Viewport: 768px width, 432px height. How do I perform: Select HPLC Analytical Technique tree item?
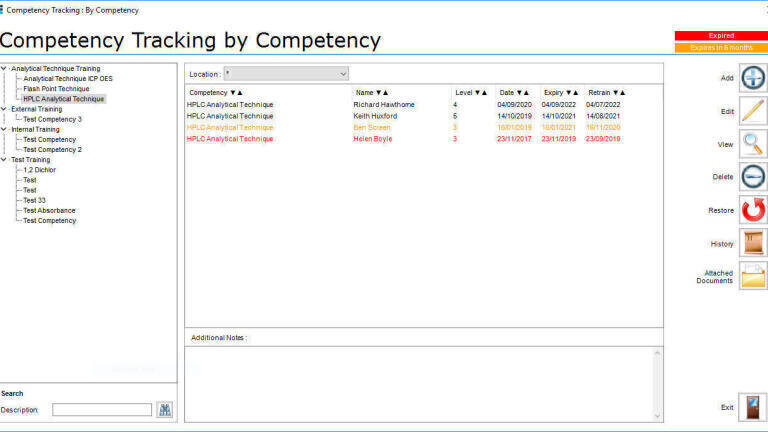pyautogui.click(x=64, y=99)
